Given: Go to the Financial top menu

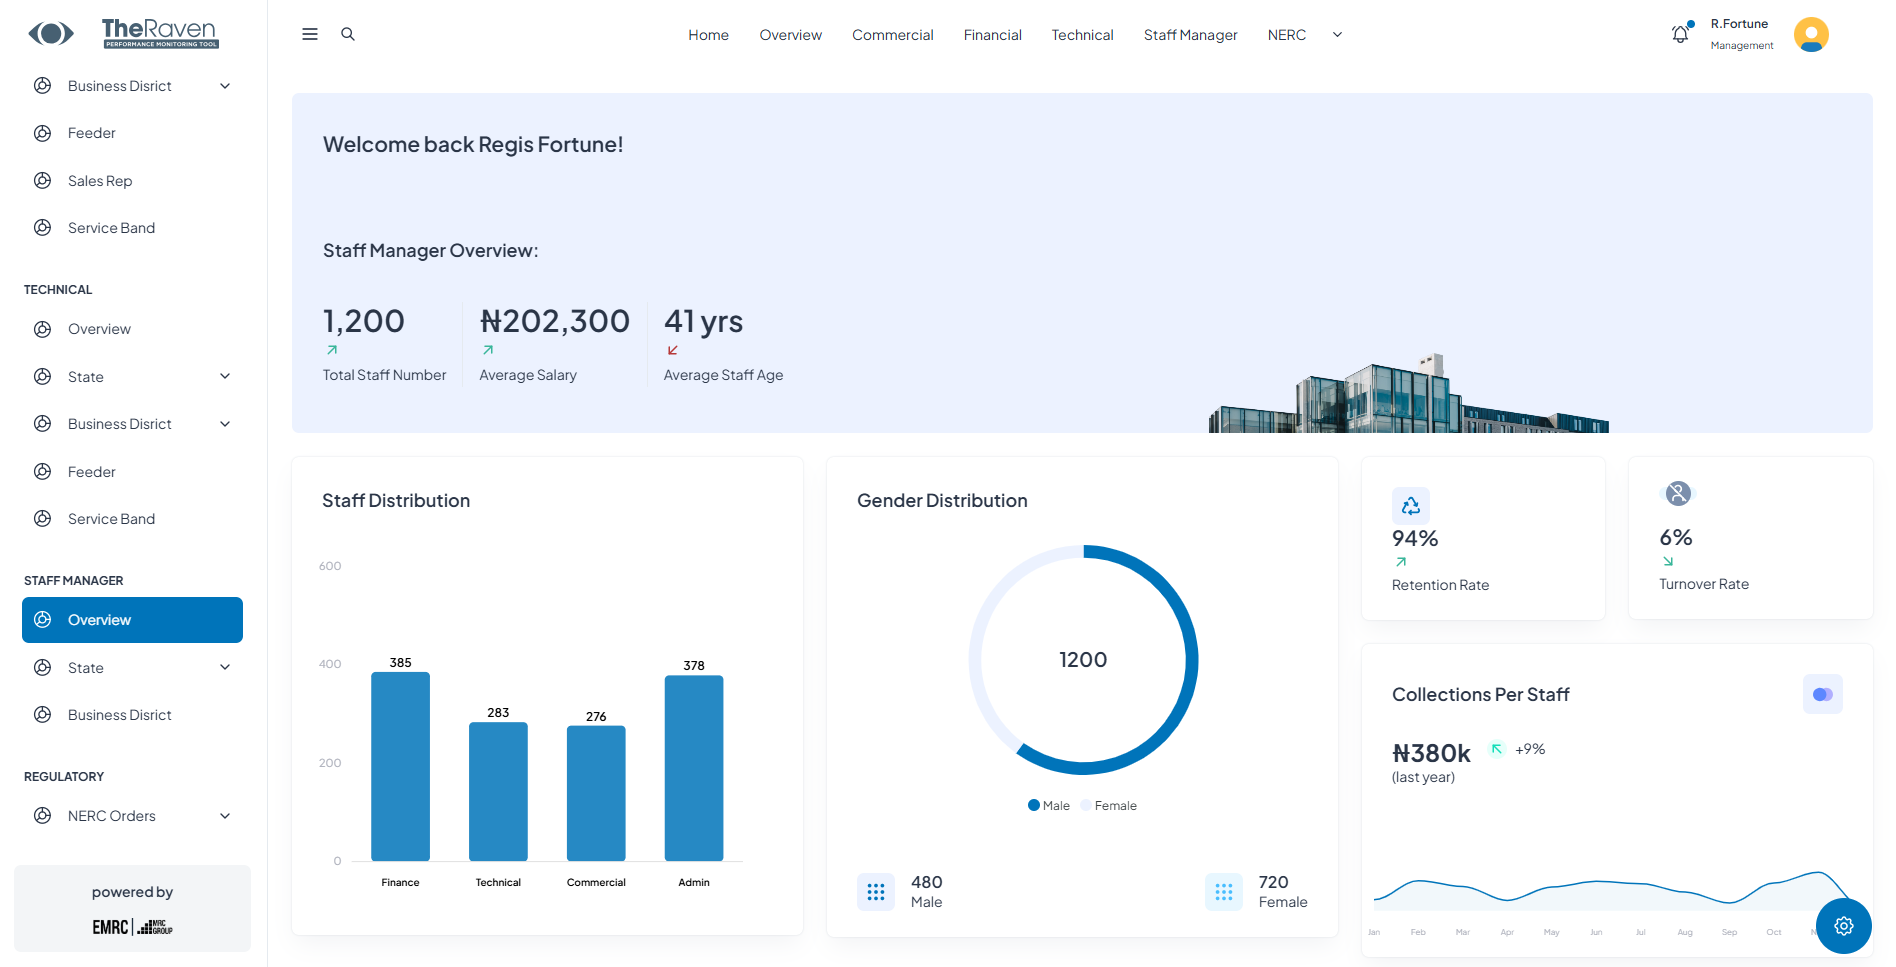Looking at the screenshot, I should [992, 35].
